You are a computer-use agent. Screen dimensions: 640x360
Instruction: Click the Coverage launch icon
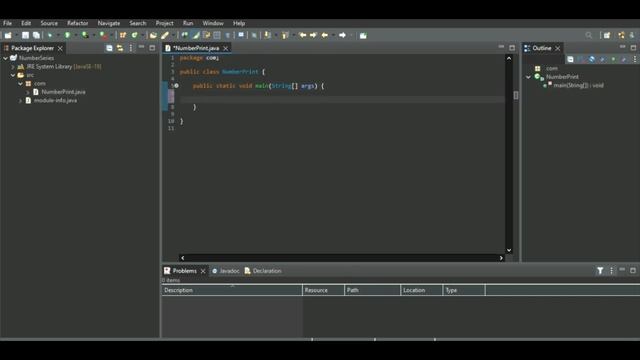tap(85, 36)
